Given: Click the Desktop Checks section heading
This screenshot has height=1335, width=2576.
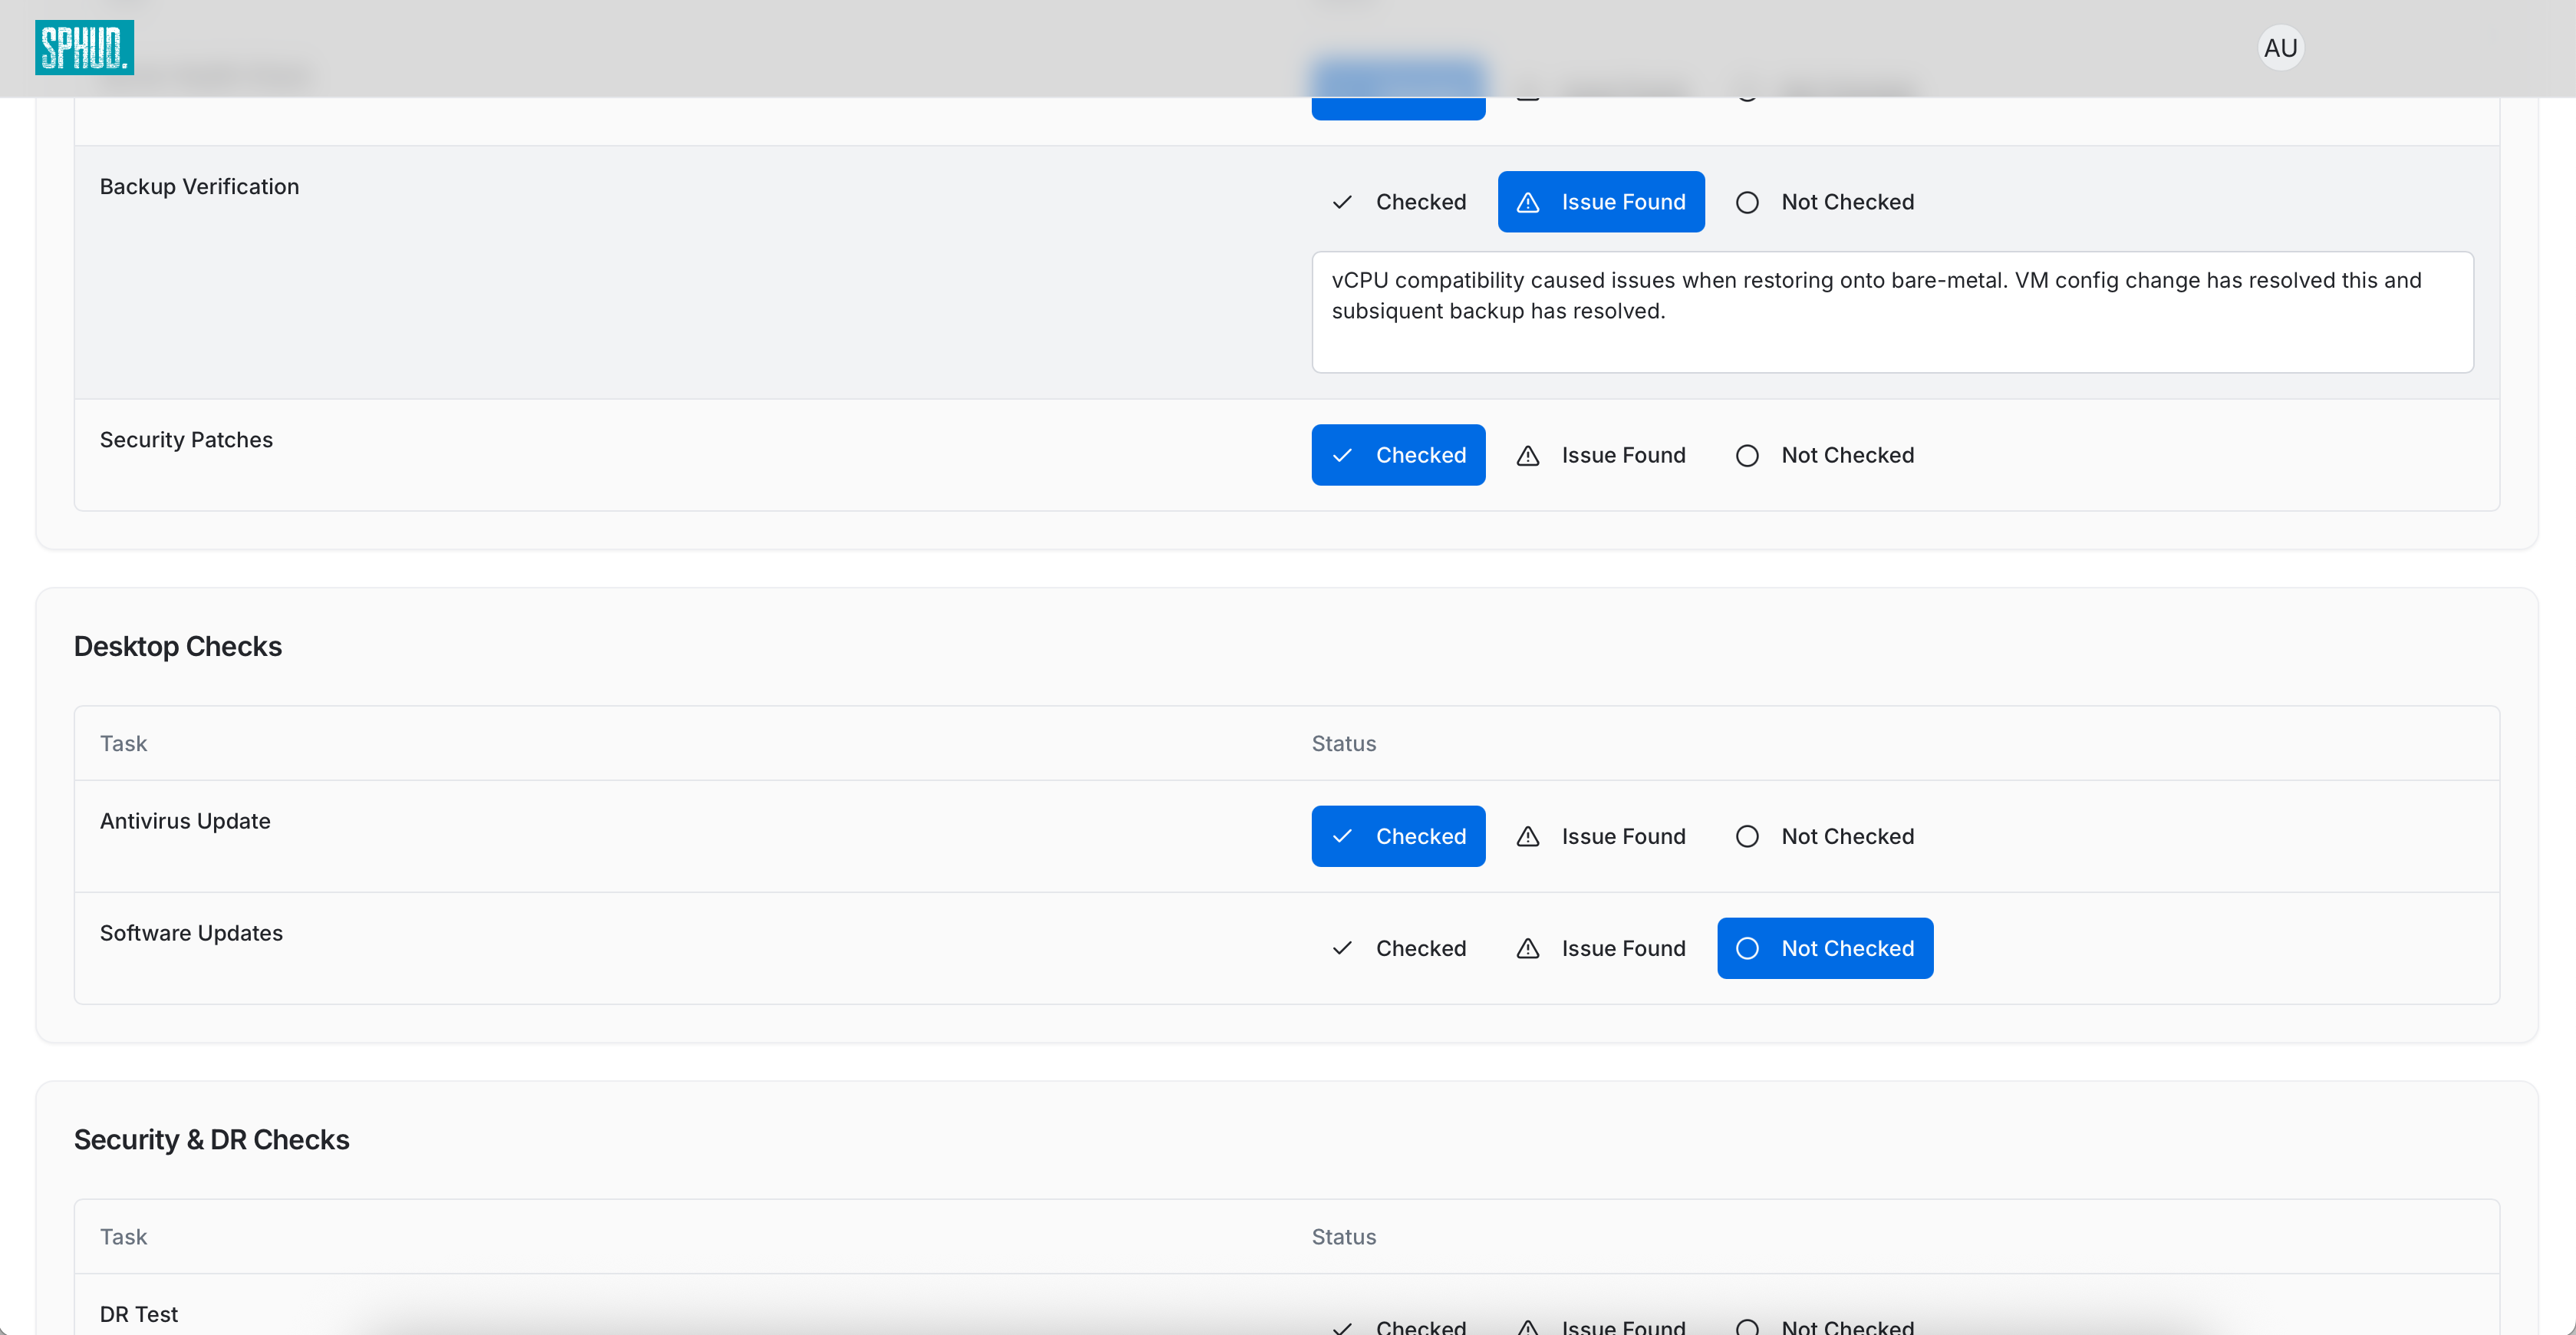Looking at the screenshot, I should [178, 646].
